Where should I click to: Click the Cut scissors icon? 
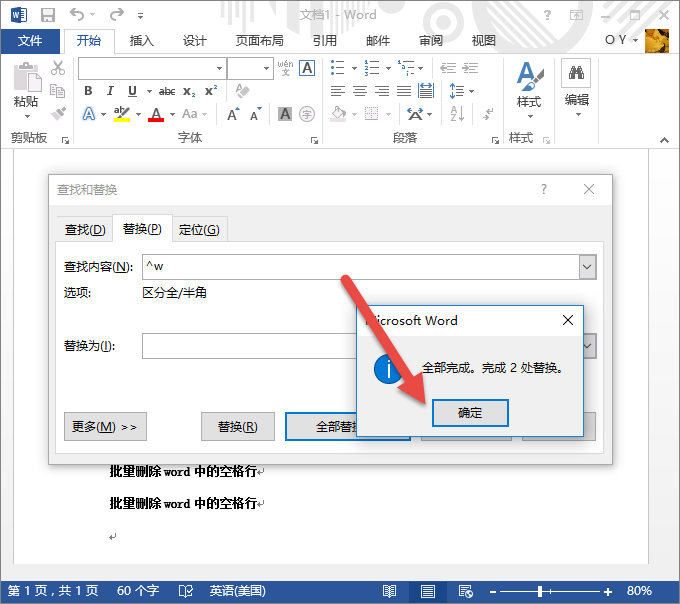coord(58,68)
